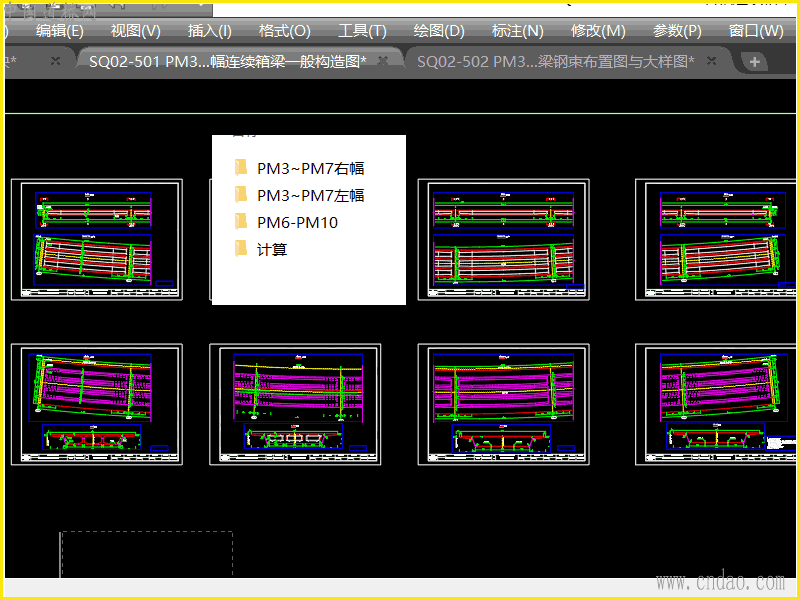Open the 编辑(E) menu

pyautogui.click(x=60, y=31)
